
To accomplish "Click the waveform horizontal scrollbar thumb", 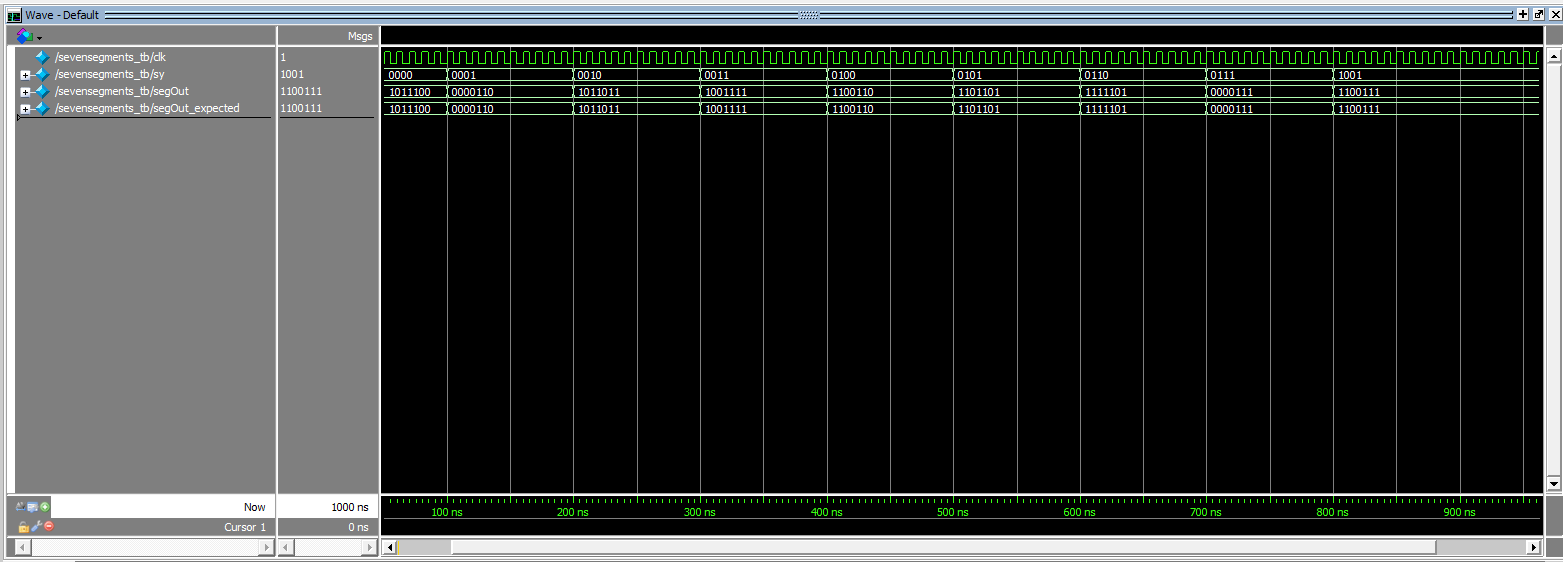I will pos(943,547).
